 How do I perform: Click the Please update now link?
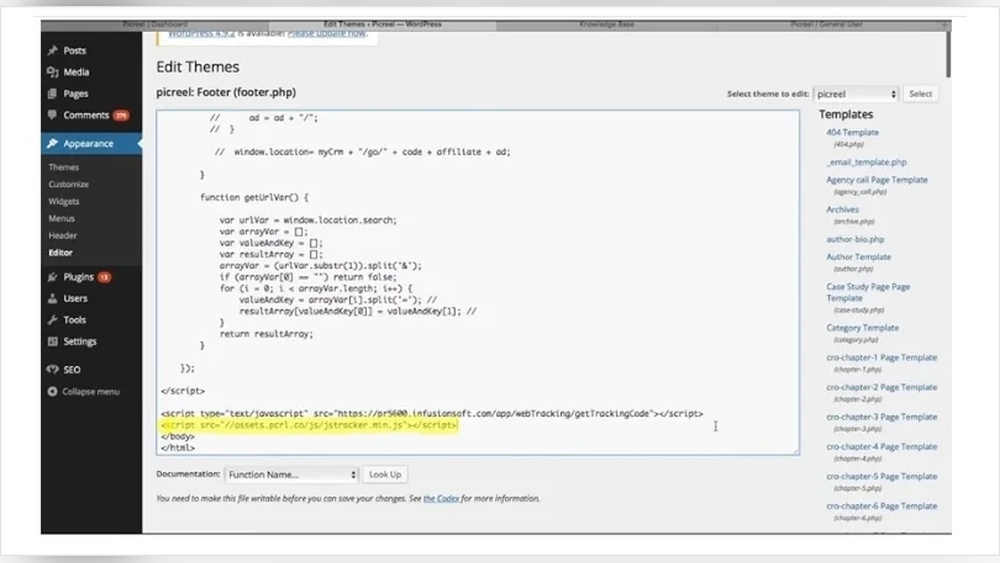tap(327, 33)
